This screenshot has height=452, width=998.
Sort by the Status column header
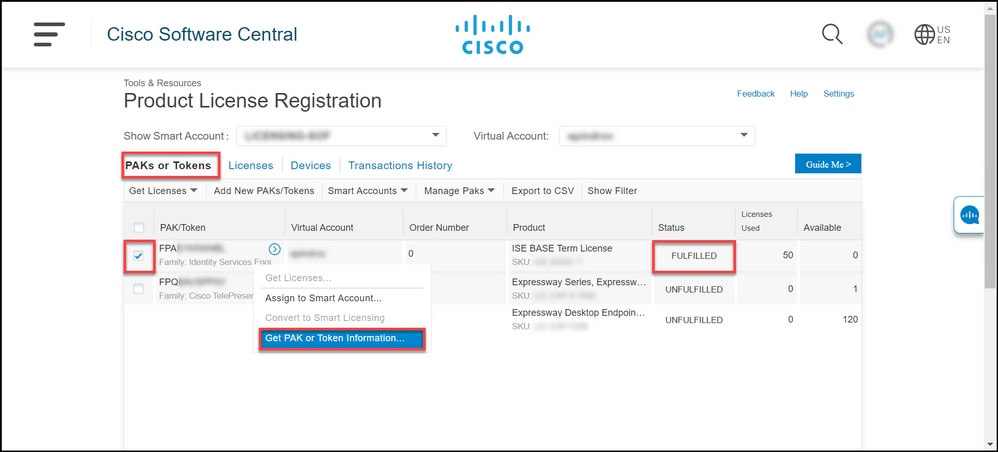(671, 228)
